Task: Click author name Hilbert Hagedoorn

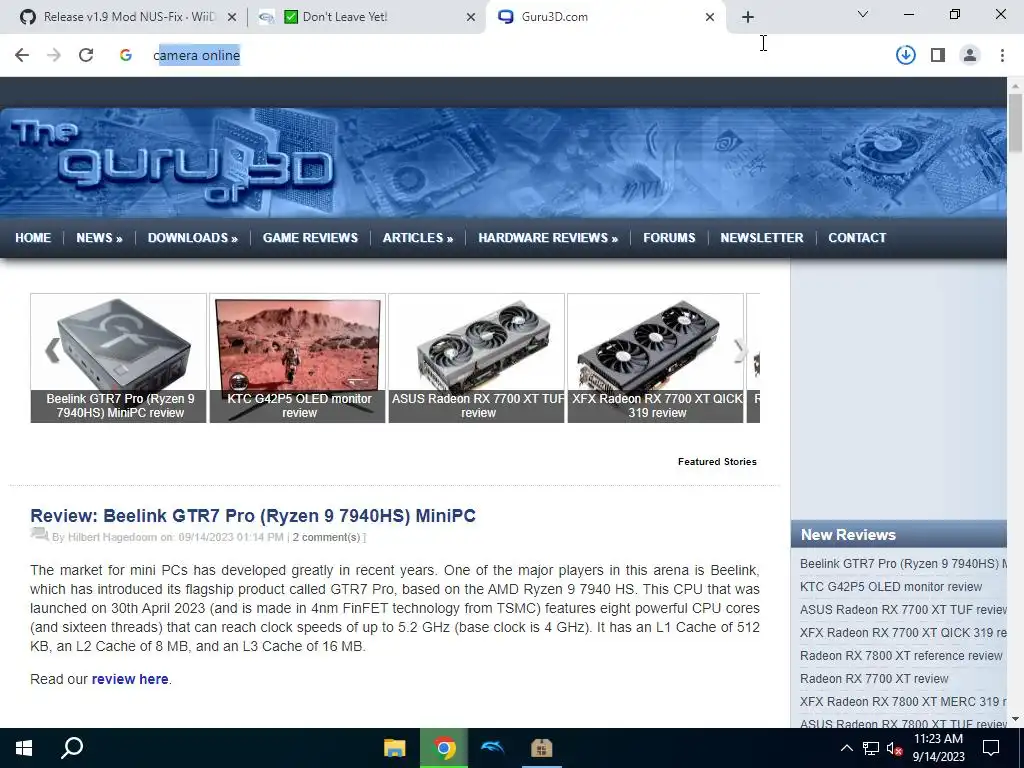Action: point(112,537)
